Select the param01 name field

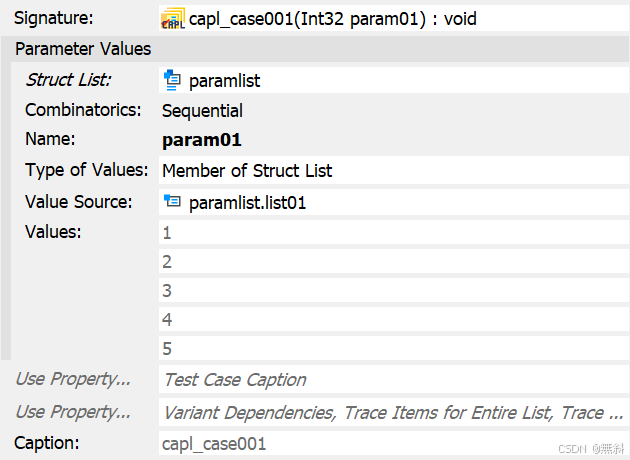pyautogui.click(x=392, y=140)
